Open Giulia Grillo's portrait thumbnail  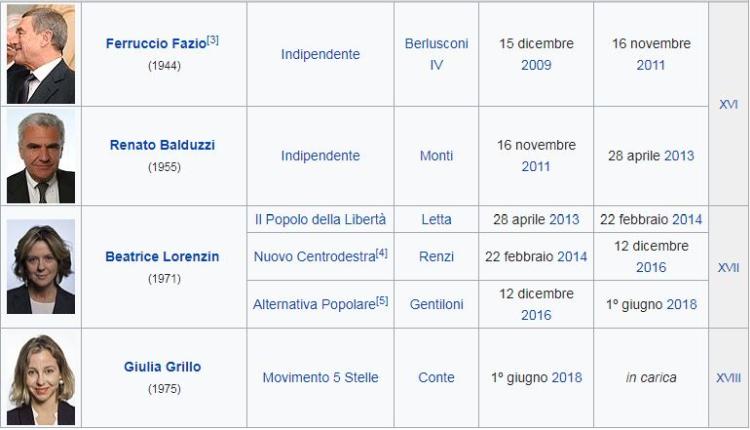[x=41, y=378]
